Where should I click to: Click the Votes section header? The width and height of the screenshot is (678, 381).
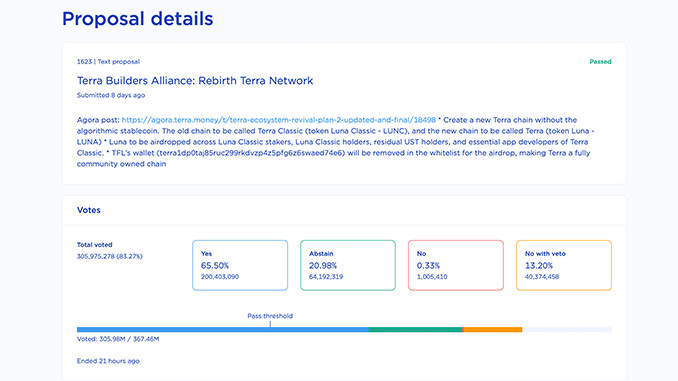(x=89, y=210)
